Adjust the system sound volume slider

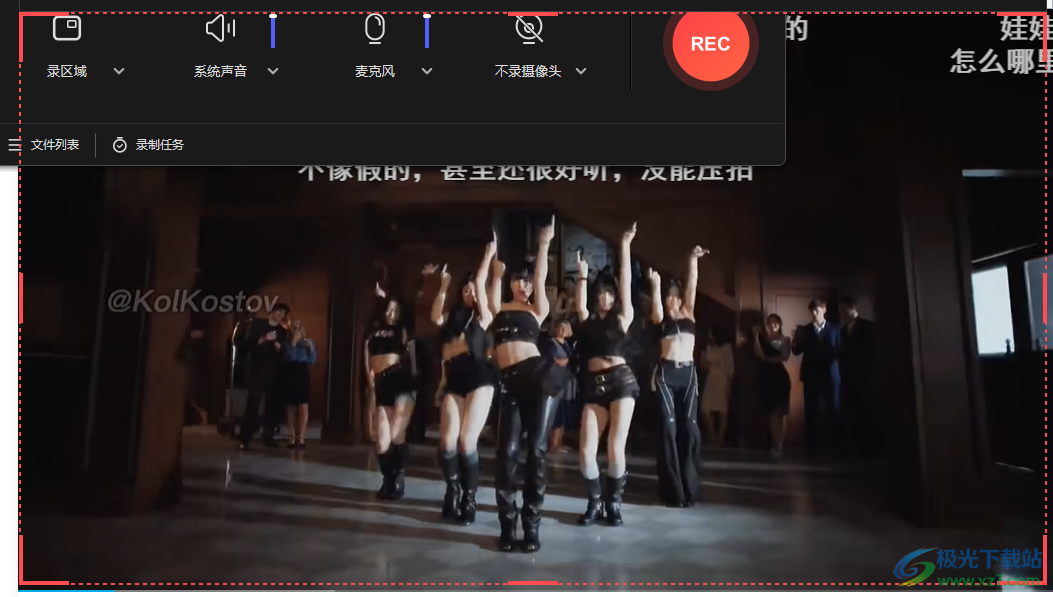tap(273, 31)
